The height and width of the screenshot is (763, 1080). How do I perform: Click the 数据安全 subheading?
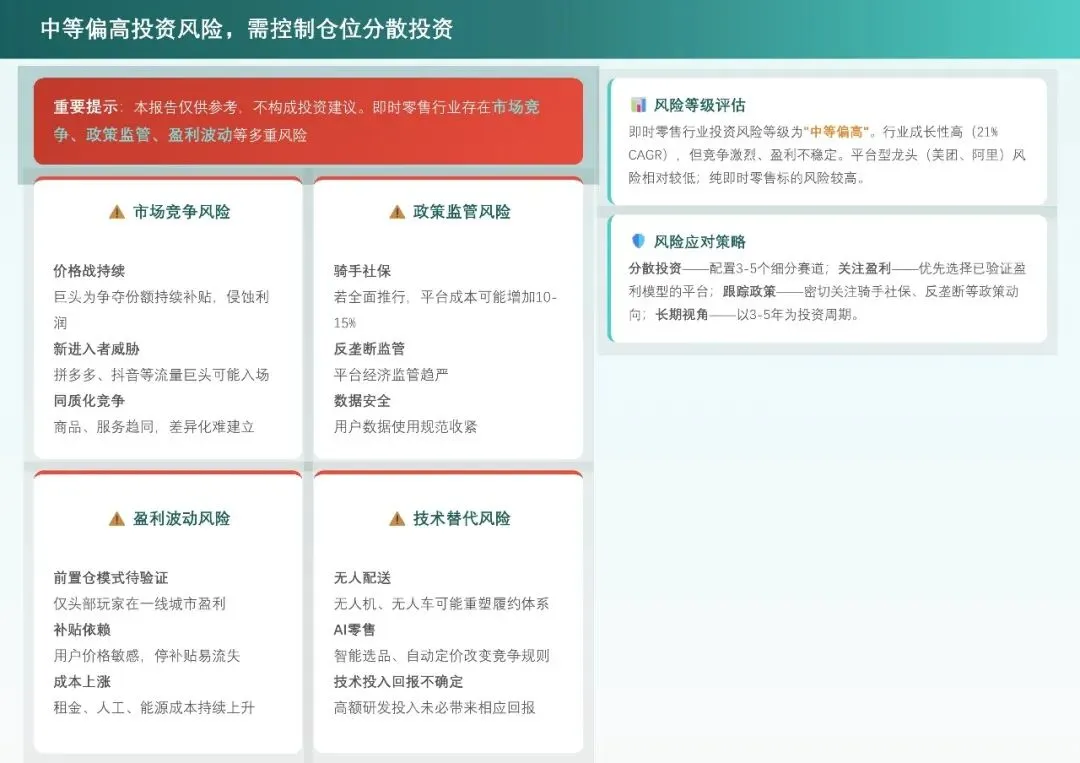point(362,401)
